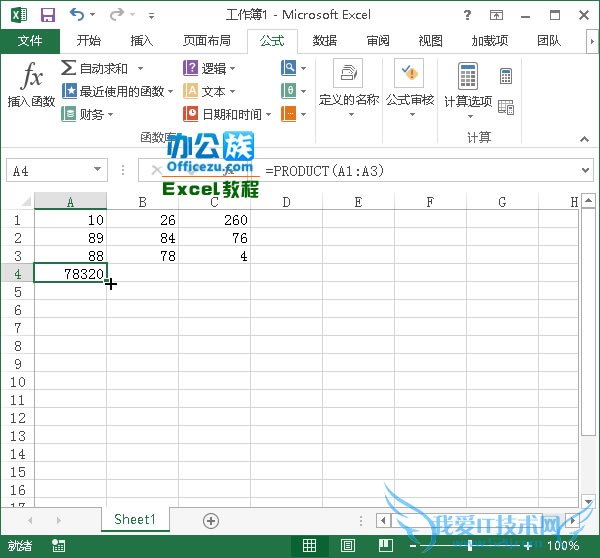Switch to Normal view in status bar

tap(310, 546)
